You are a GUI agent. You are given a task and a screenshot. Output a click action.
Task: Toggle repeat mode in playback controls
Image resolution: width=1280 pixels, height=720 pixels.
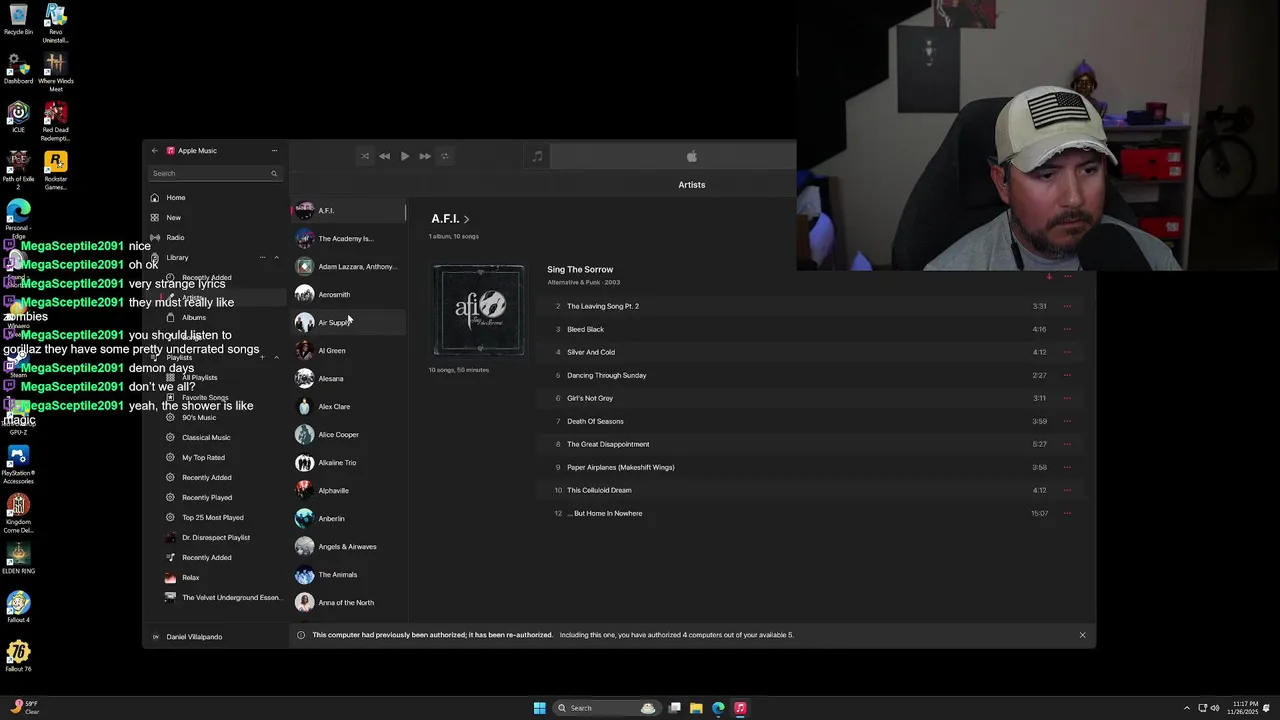(445, 156)
